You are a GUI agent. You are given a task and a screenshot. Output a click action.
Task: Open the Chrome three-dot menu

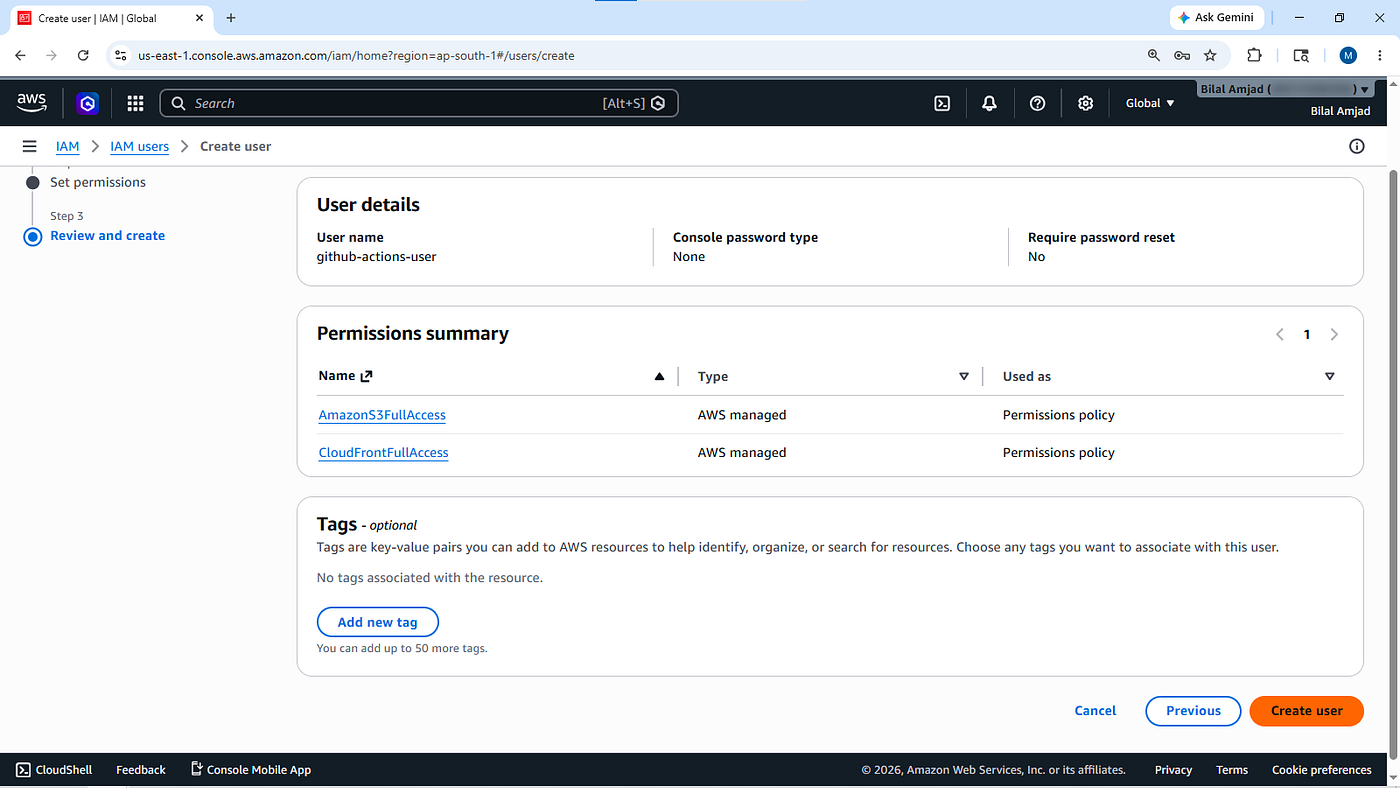coord(1380,56)
